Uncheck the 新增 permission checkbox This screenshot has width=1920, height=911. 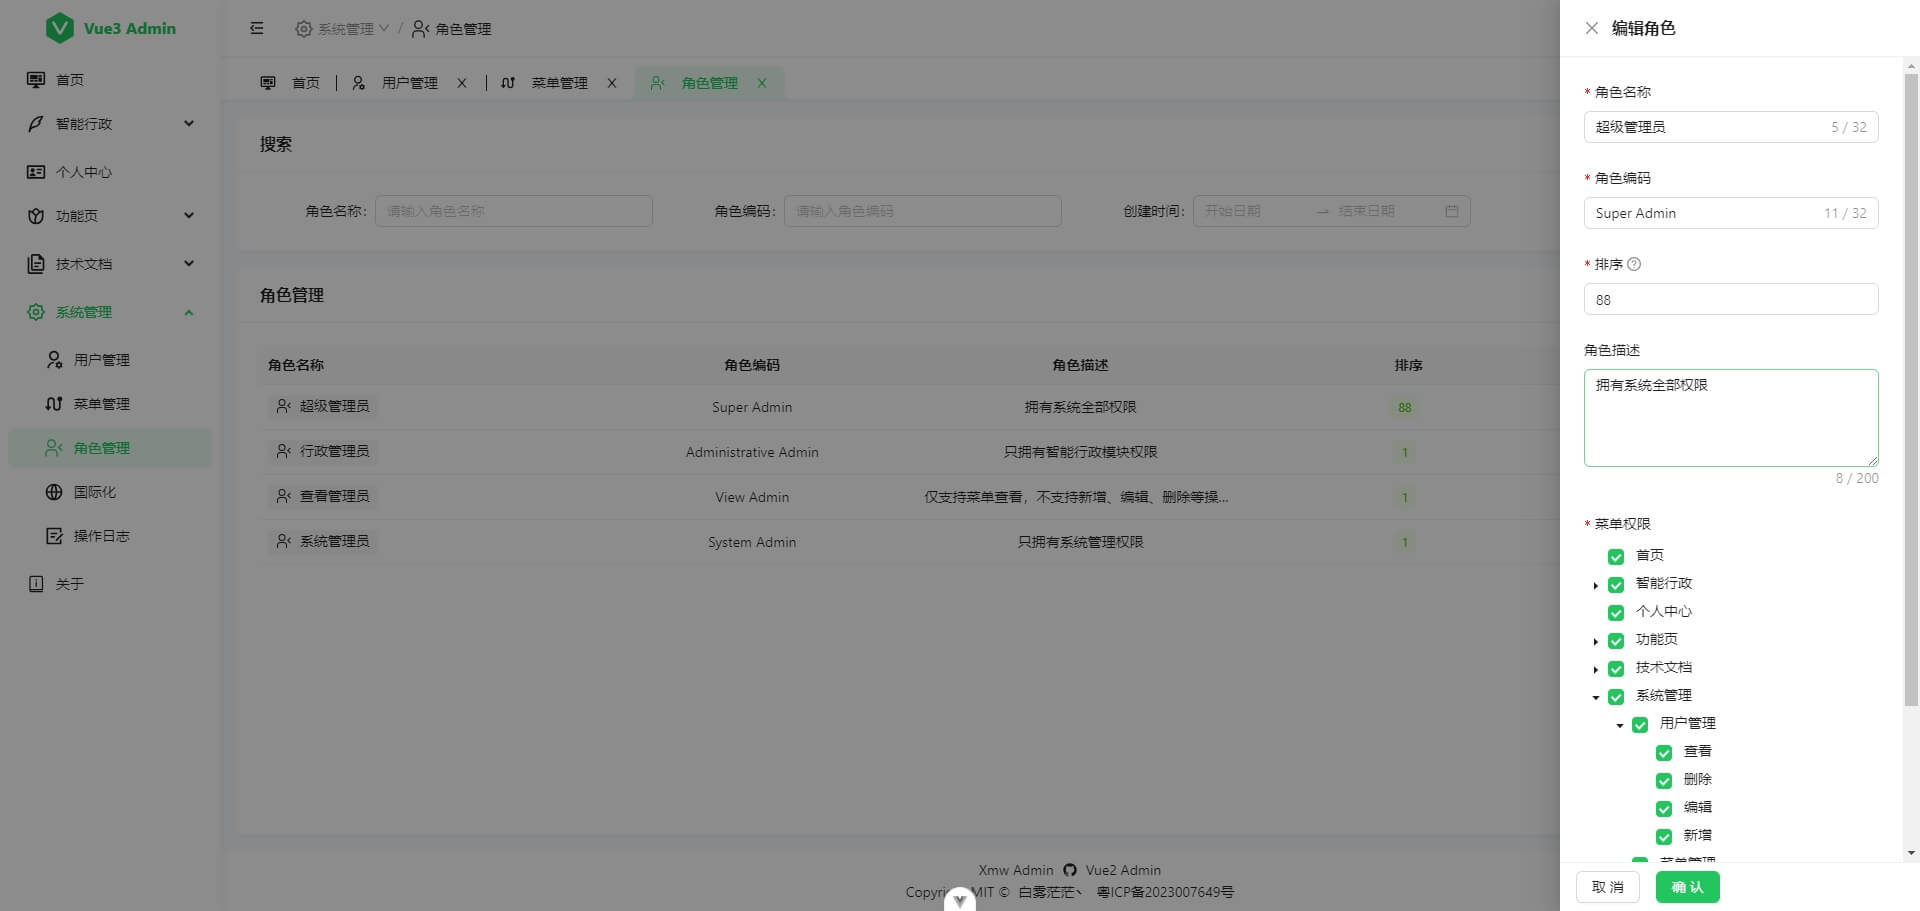[x=1664, y=836]
